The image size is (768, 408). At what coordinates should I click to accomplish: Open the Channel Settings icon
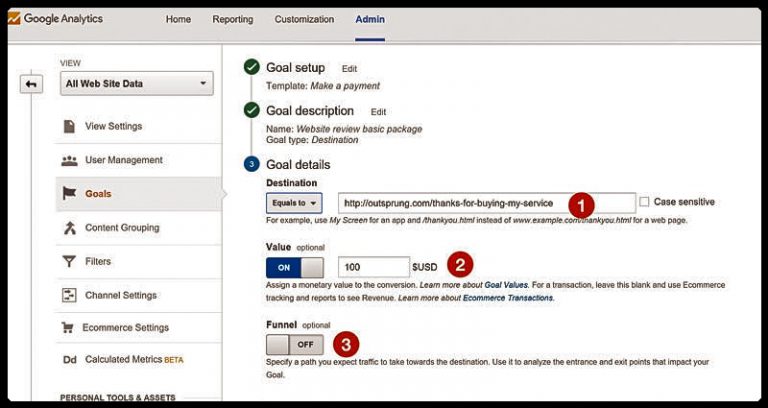(69, 295)
